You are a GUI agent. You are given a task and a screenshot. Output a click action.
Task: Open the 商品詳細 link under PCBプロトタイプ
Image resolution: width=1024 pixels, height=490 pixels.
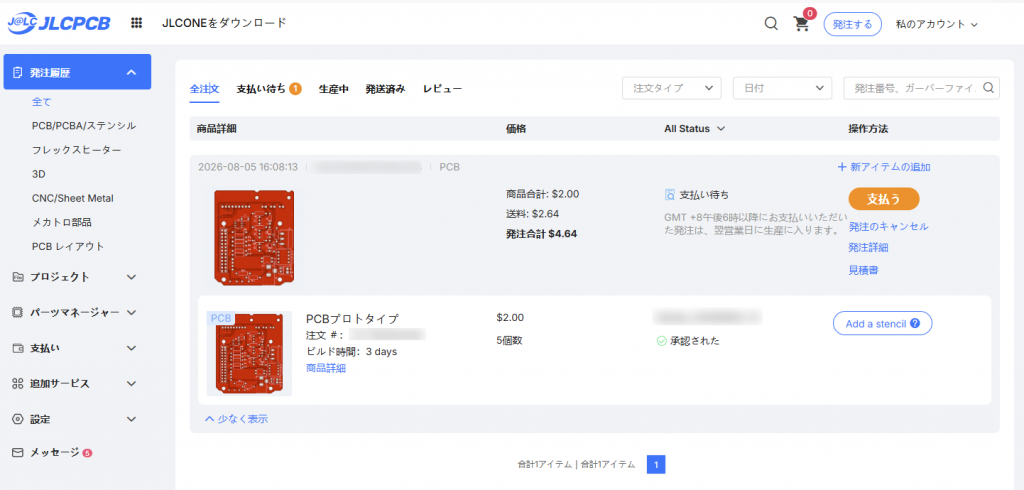[326, 368]
